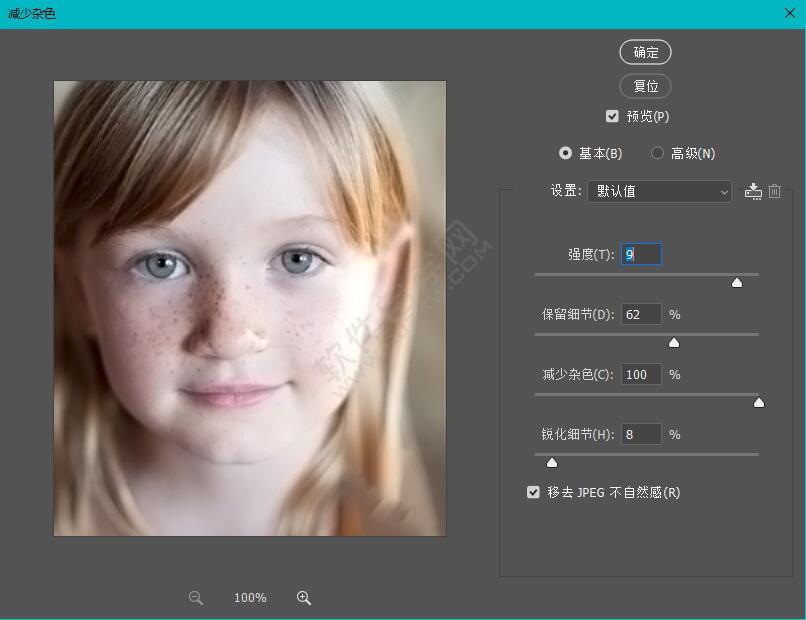Disable 移去 JPEG 不自然感 checkbox
The height and width of the screenshot is (620, 806).
click(x=533, y=493)
